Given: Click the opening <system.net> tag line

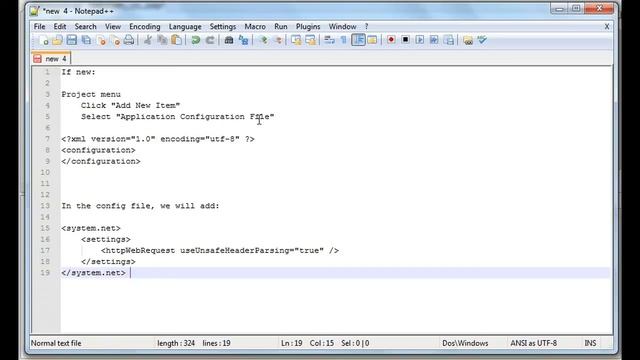Looking at the screenshot, I should click(91, 228).
